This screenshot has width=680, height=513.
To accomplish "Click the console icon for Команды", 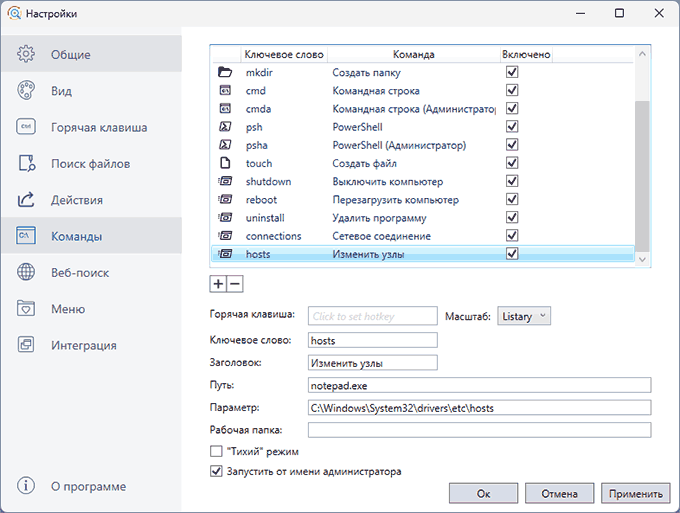I will 26,235.
